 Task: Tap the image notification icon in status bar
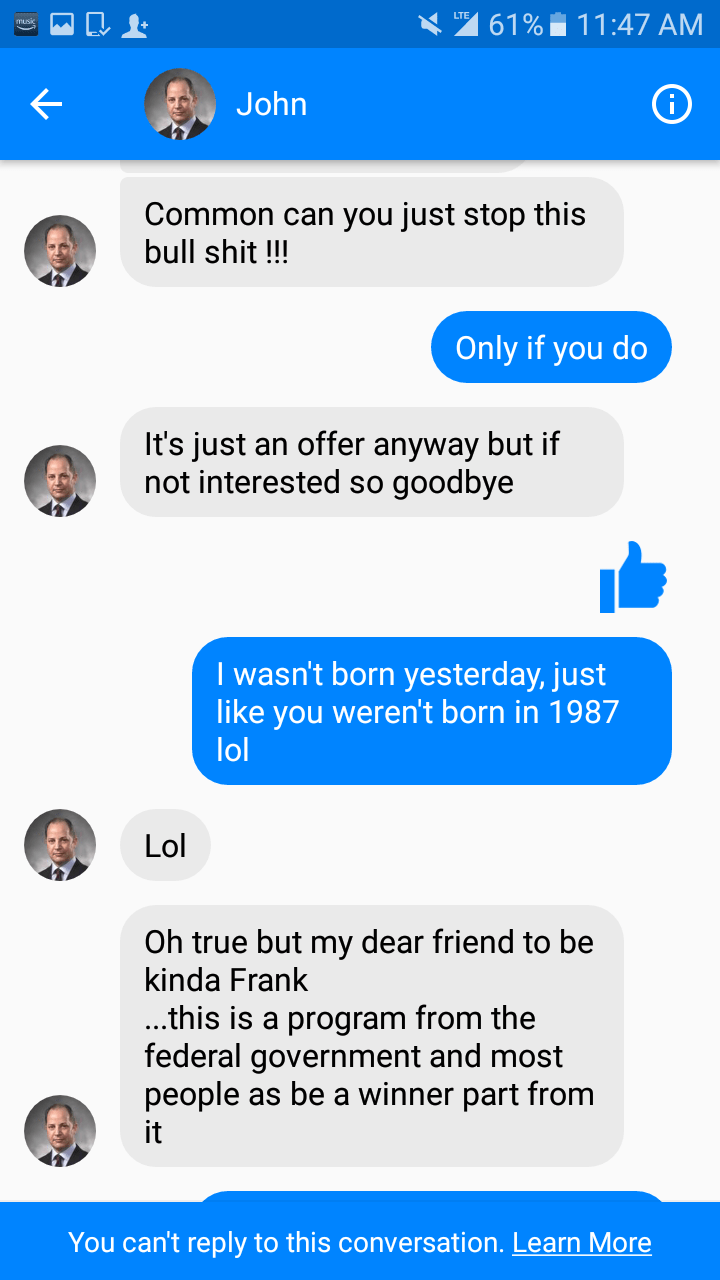tap(62, 24)
